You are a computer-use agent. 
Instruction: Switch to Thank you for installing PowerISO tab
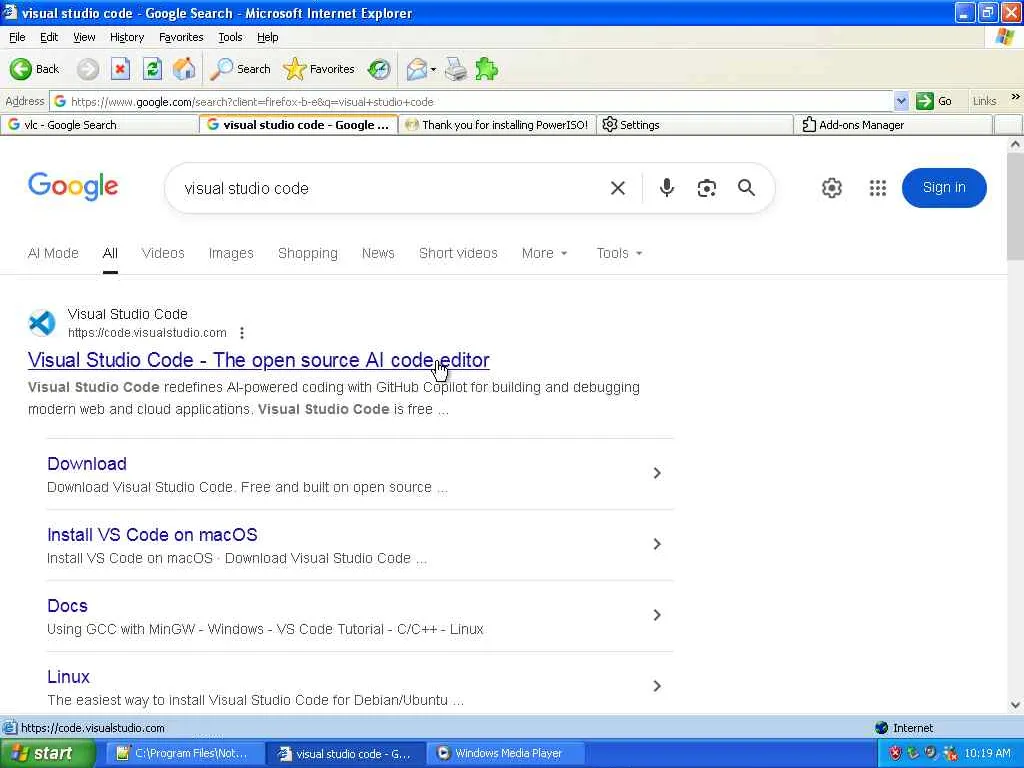tap(498, 125)
